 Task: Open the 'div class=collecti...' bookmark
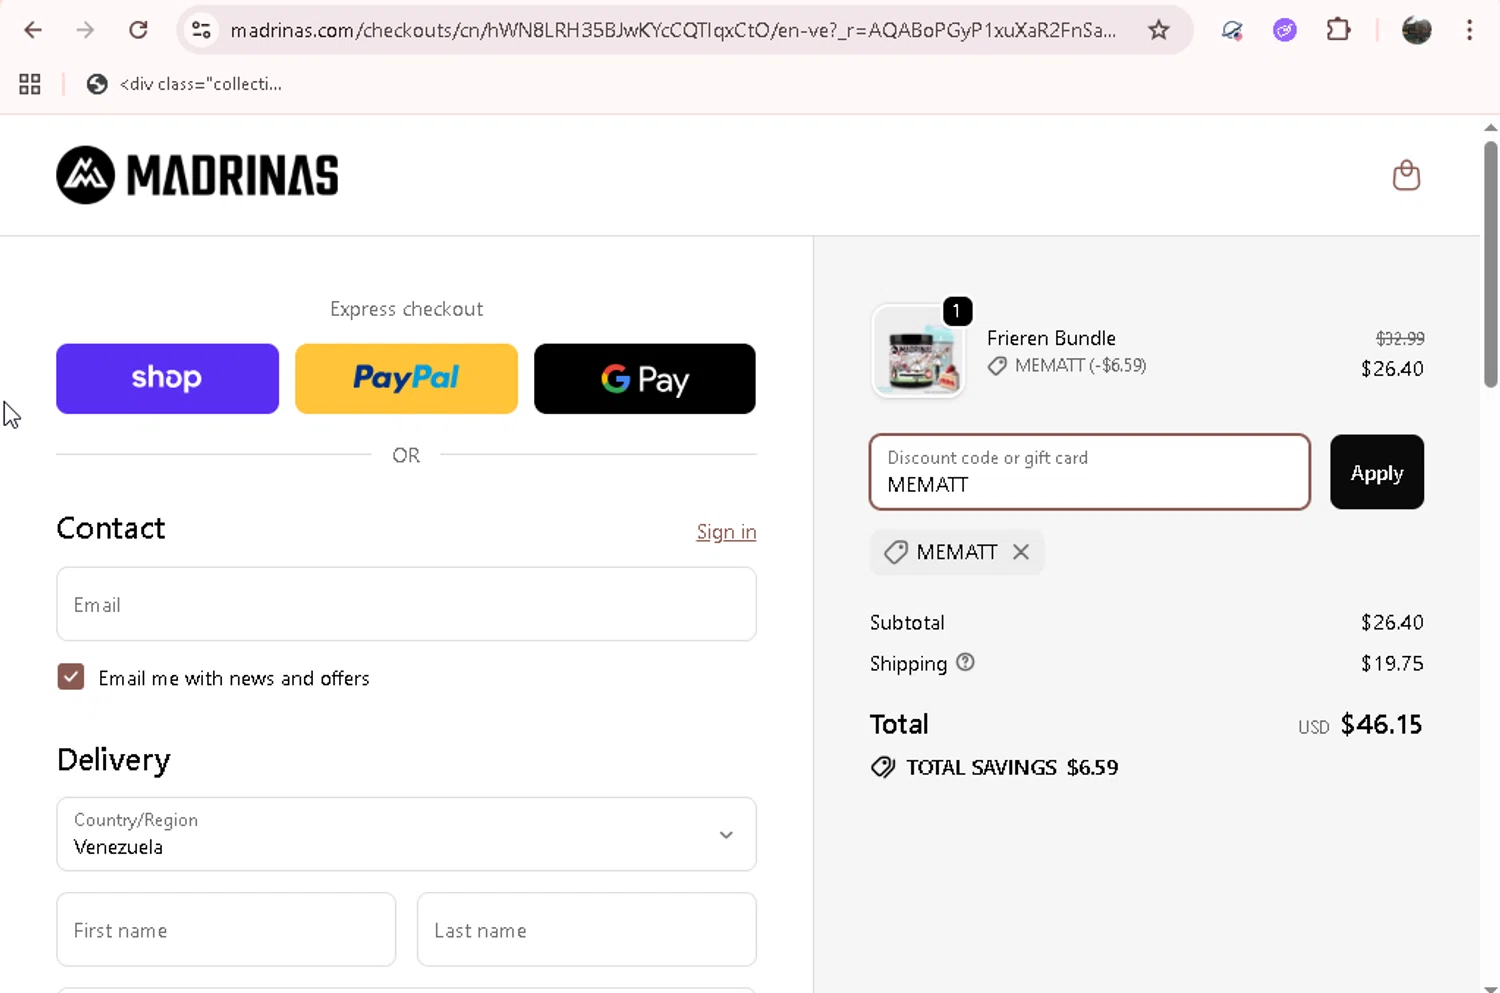[184, 84]
